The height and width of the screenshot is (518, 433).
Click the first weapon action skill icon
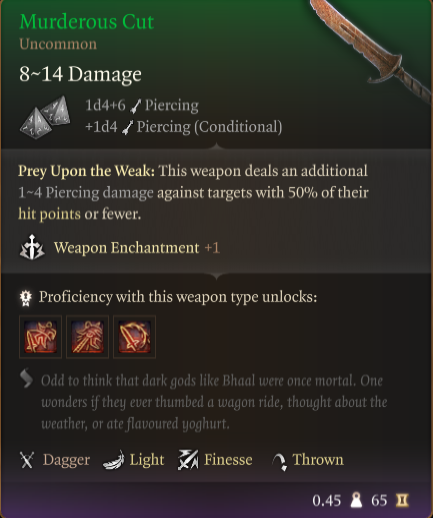(x=40, y=337)
